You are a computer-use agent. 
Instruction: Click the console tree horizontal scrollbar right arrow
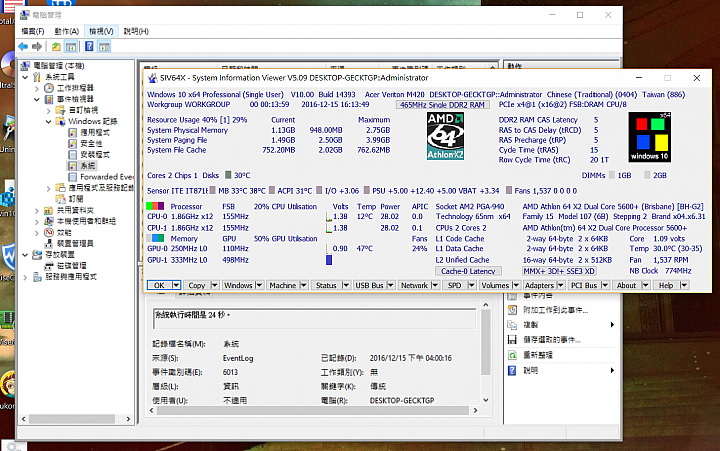tap(128, 419)
